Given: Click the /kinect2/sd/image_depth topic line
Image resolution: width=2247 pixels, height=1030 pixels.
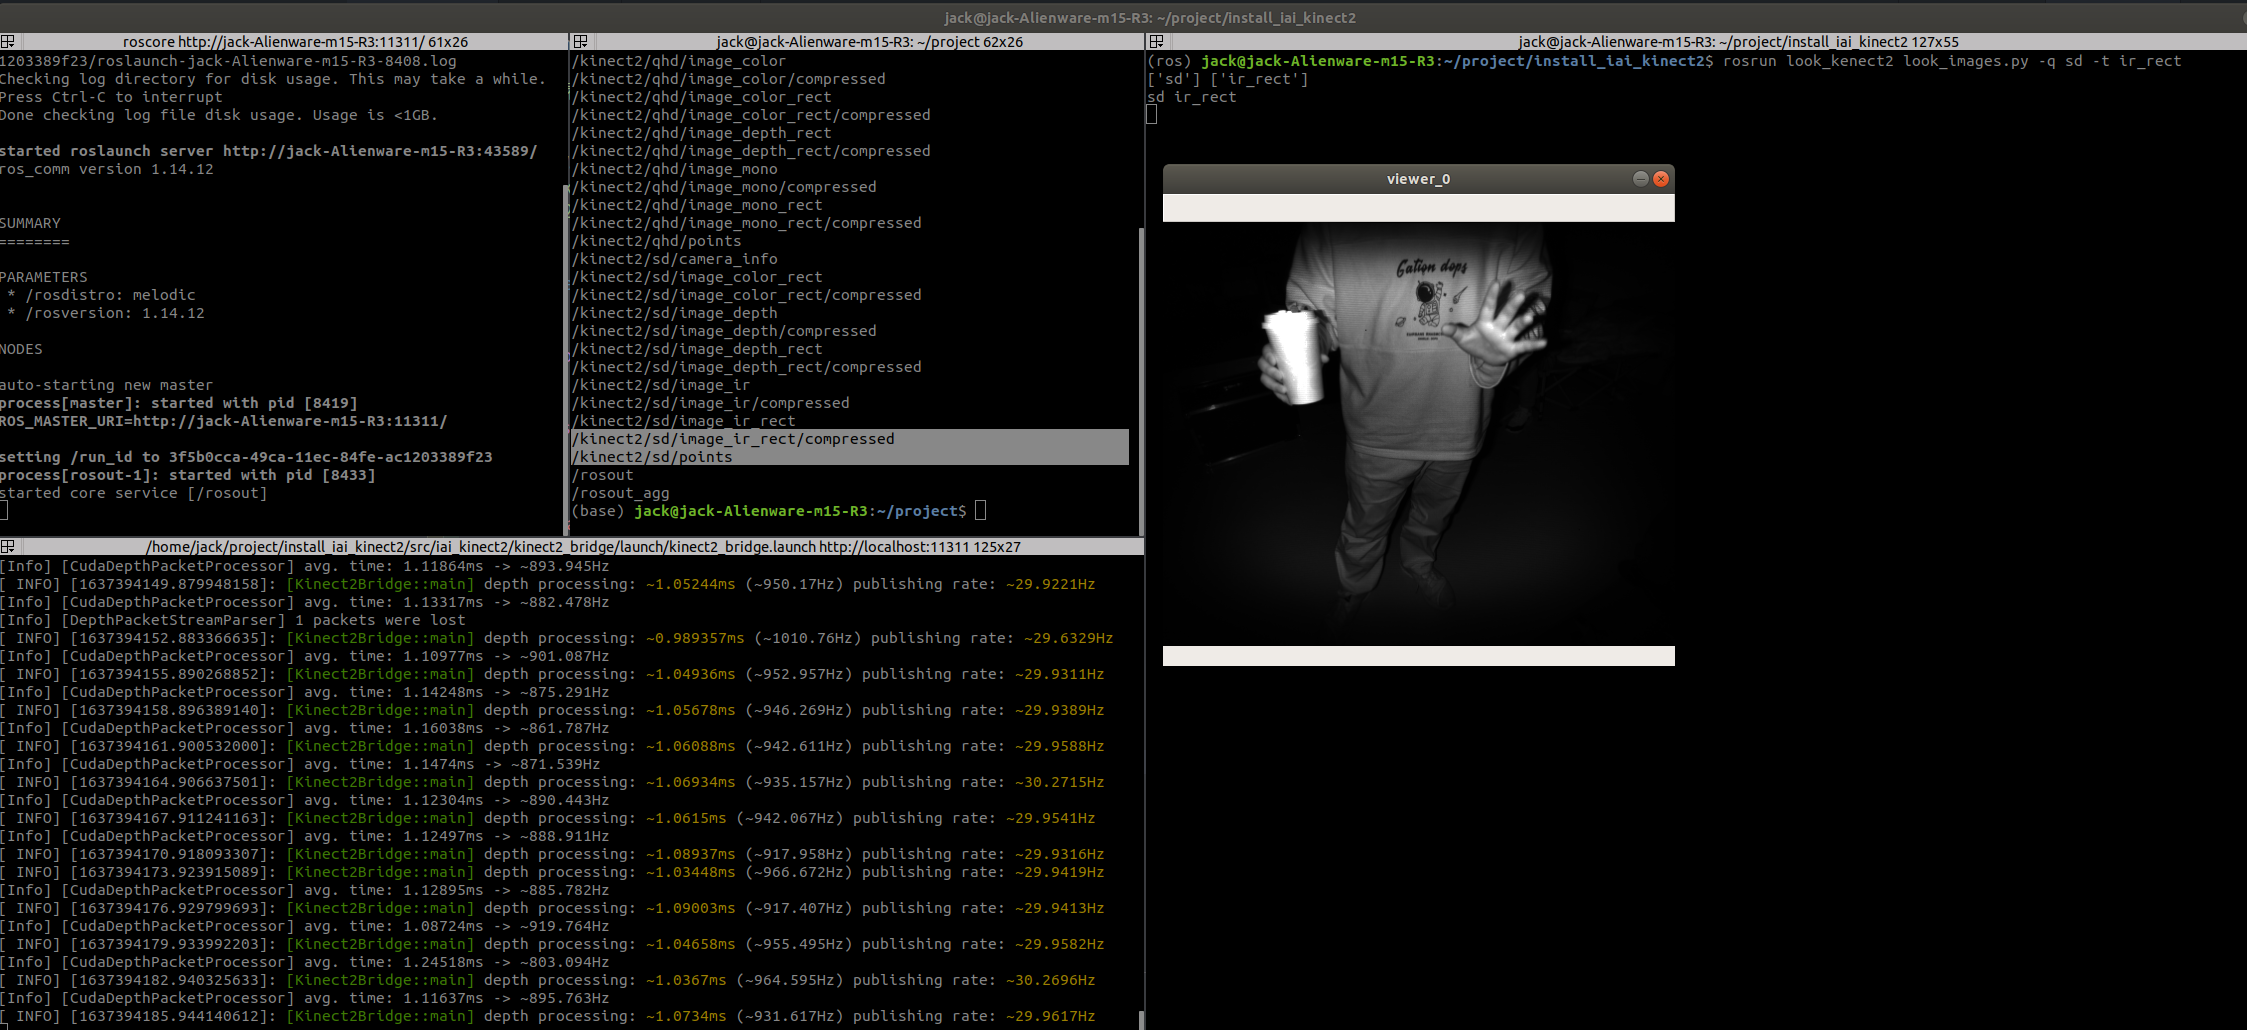Looking at the screenshot, I should [x=675, y=313].
